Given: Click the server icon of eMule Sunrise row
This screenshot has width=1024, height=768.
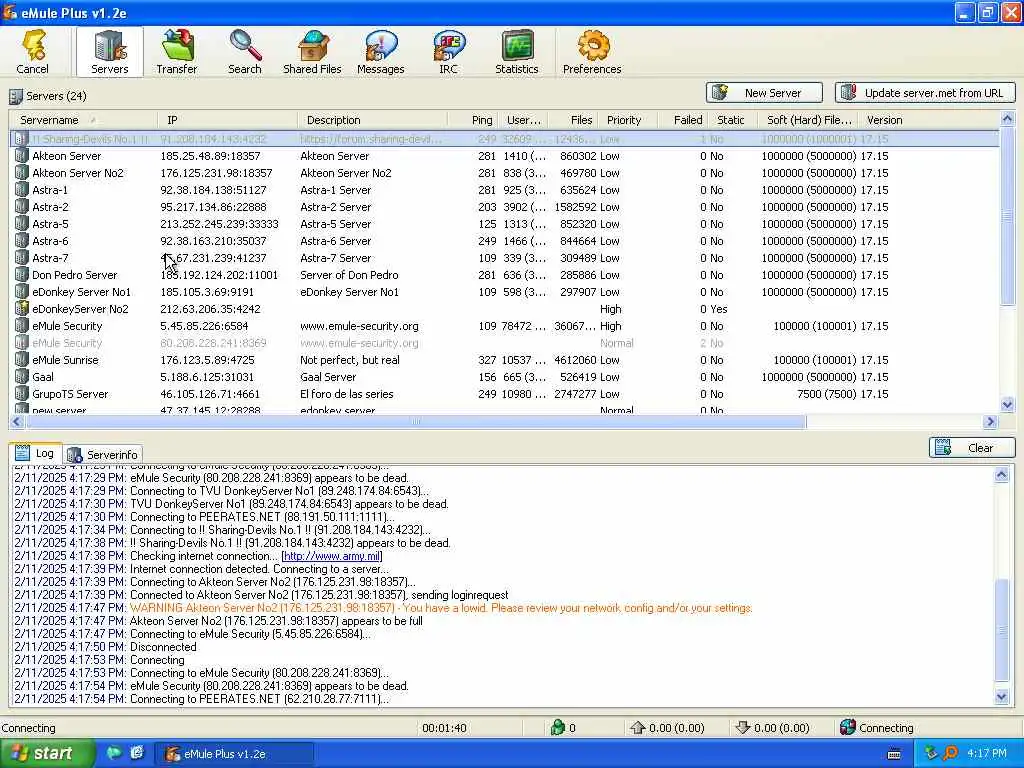Looking at the screenshot, I should tap(22, 360).
